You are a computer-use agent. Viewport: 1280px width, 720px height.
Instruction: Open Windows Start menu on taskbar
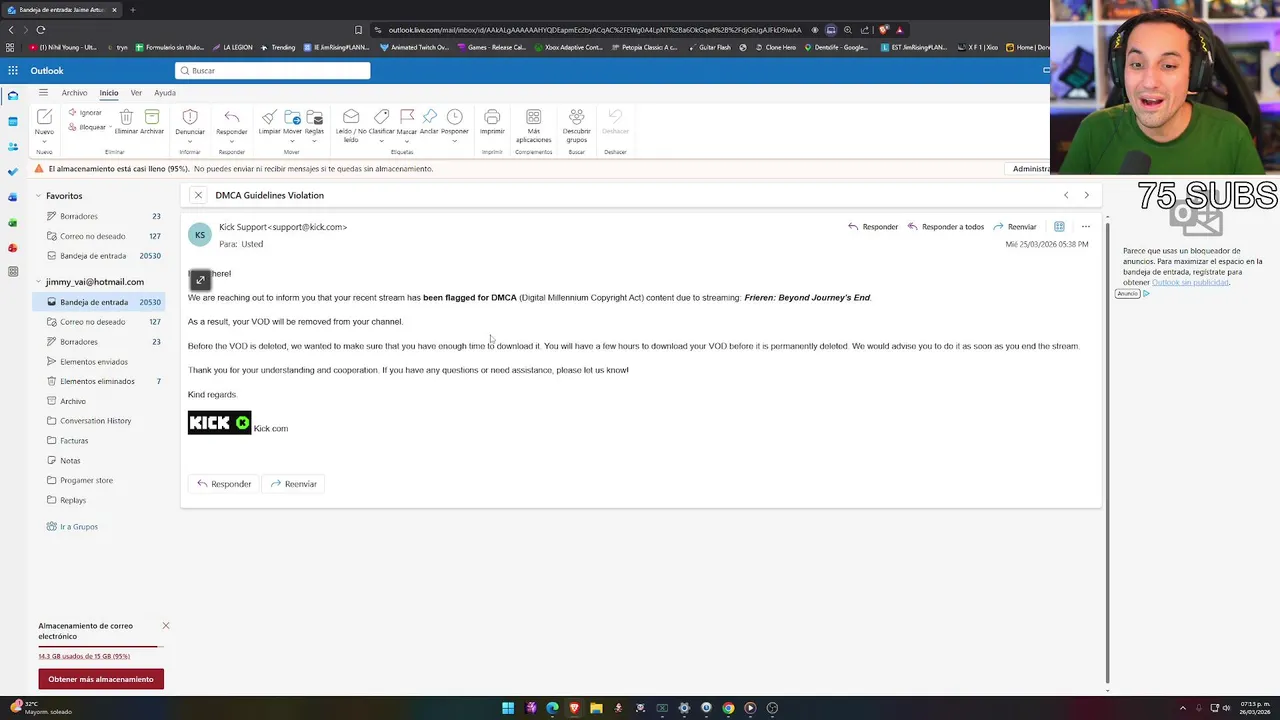coord(508,708)
